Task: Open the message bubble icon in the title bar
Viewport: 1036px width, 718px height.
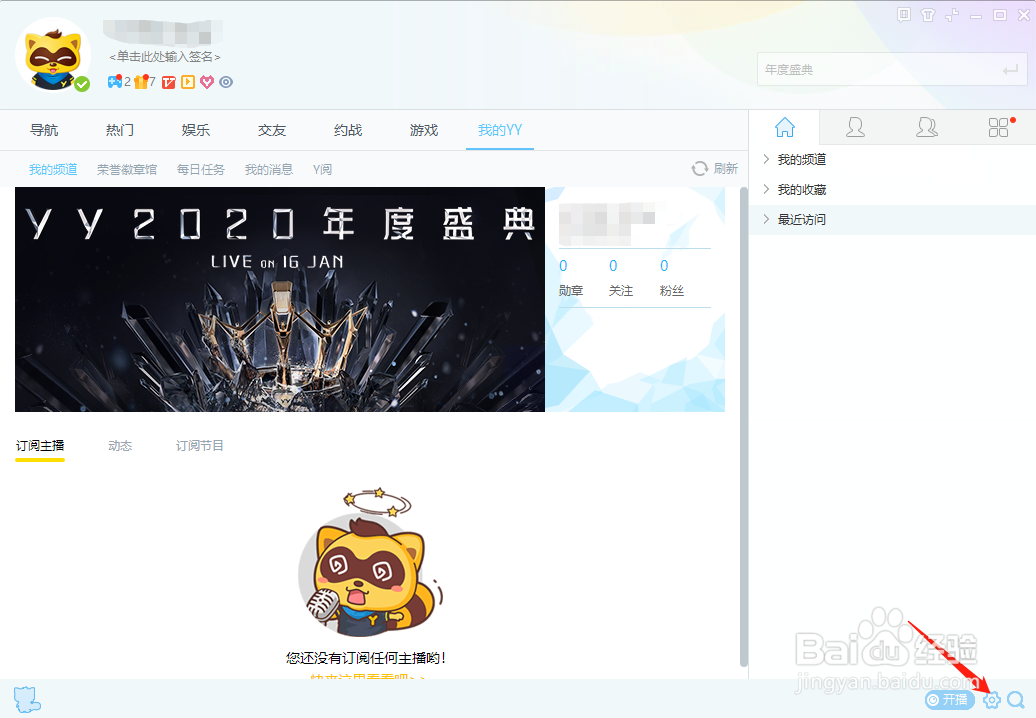Action: click(x=904, y=15)
